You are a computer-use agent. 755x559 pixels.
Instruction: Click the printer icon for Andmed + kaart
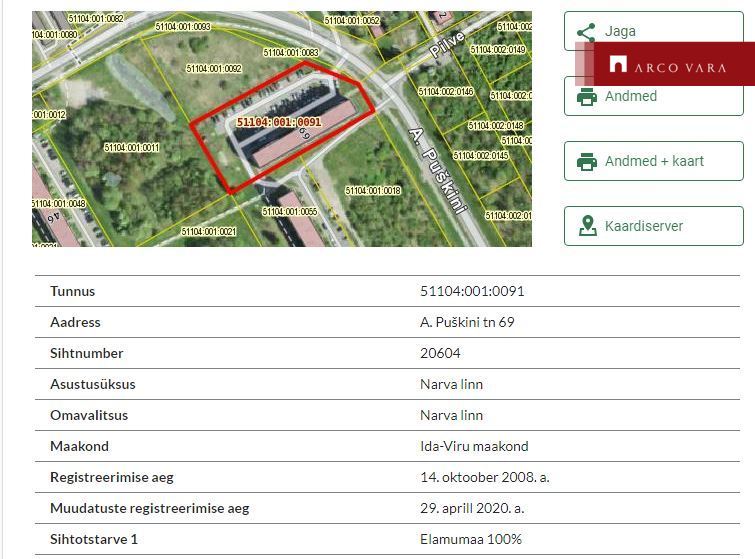point(586,161)
